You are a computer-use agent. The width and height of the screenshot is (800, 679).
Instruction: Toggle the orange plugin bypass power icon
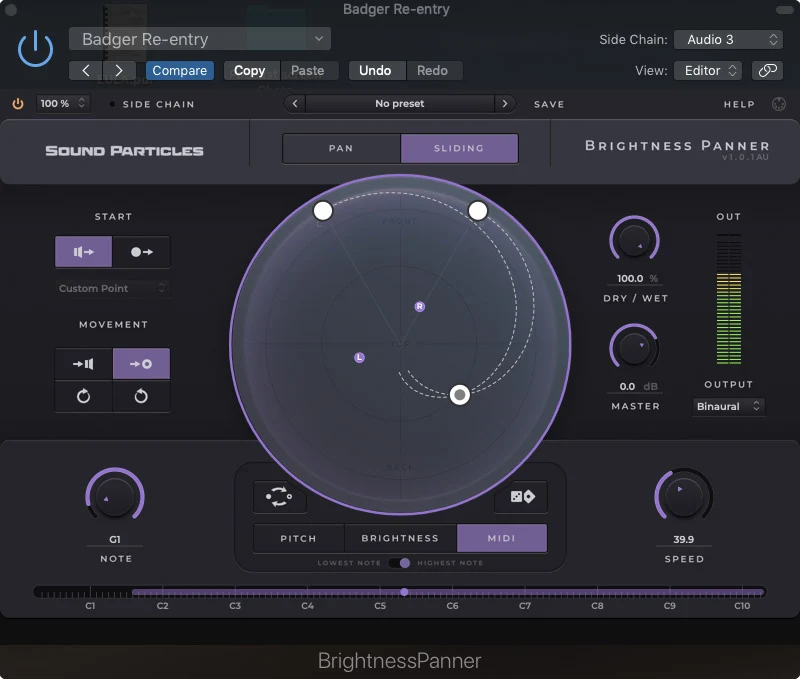click(18, 104)
